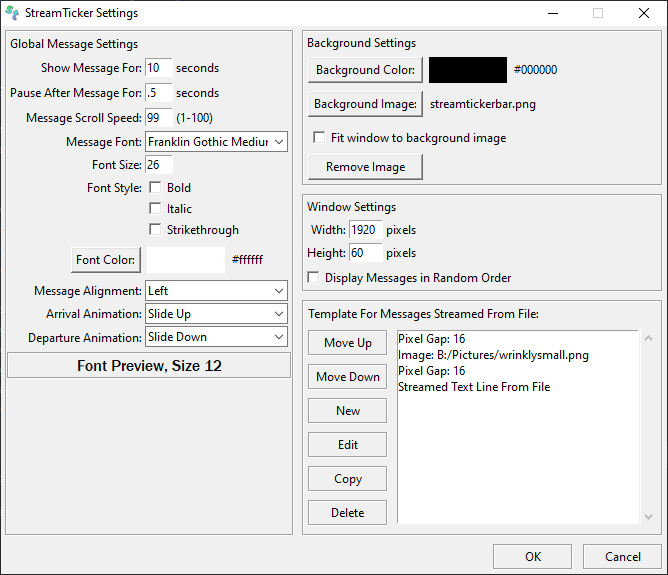
Task: Click the Edit template button
Action: (x=348, y=445)
